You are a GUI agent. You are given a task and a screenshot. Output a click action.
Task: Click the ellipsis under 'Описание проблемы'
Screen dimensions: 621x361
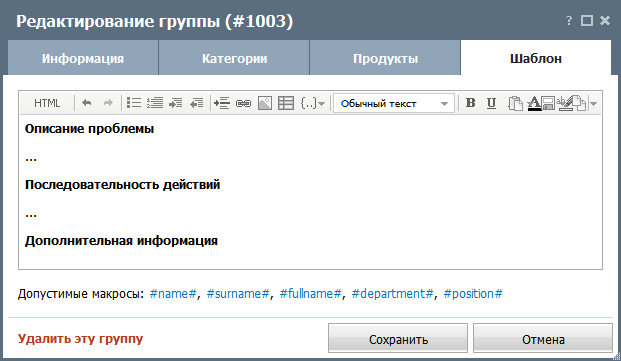point(31,159)
